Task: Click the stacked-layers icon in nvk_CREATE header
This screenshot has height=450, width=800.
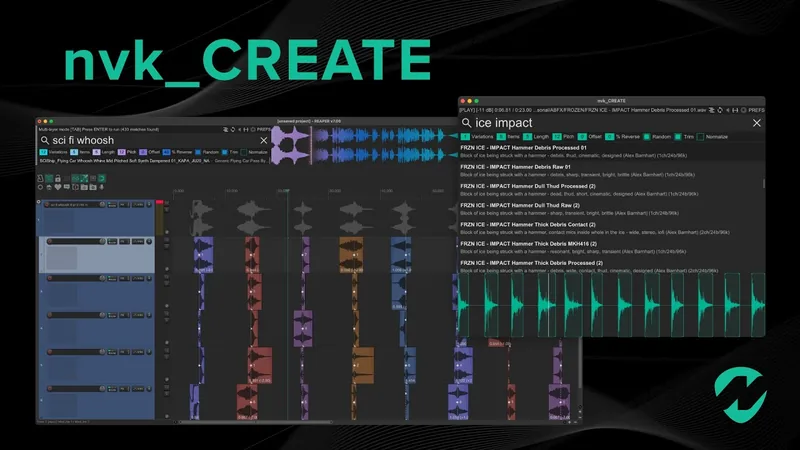Action: pos(712,110)
